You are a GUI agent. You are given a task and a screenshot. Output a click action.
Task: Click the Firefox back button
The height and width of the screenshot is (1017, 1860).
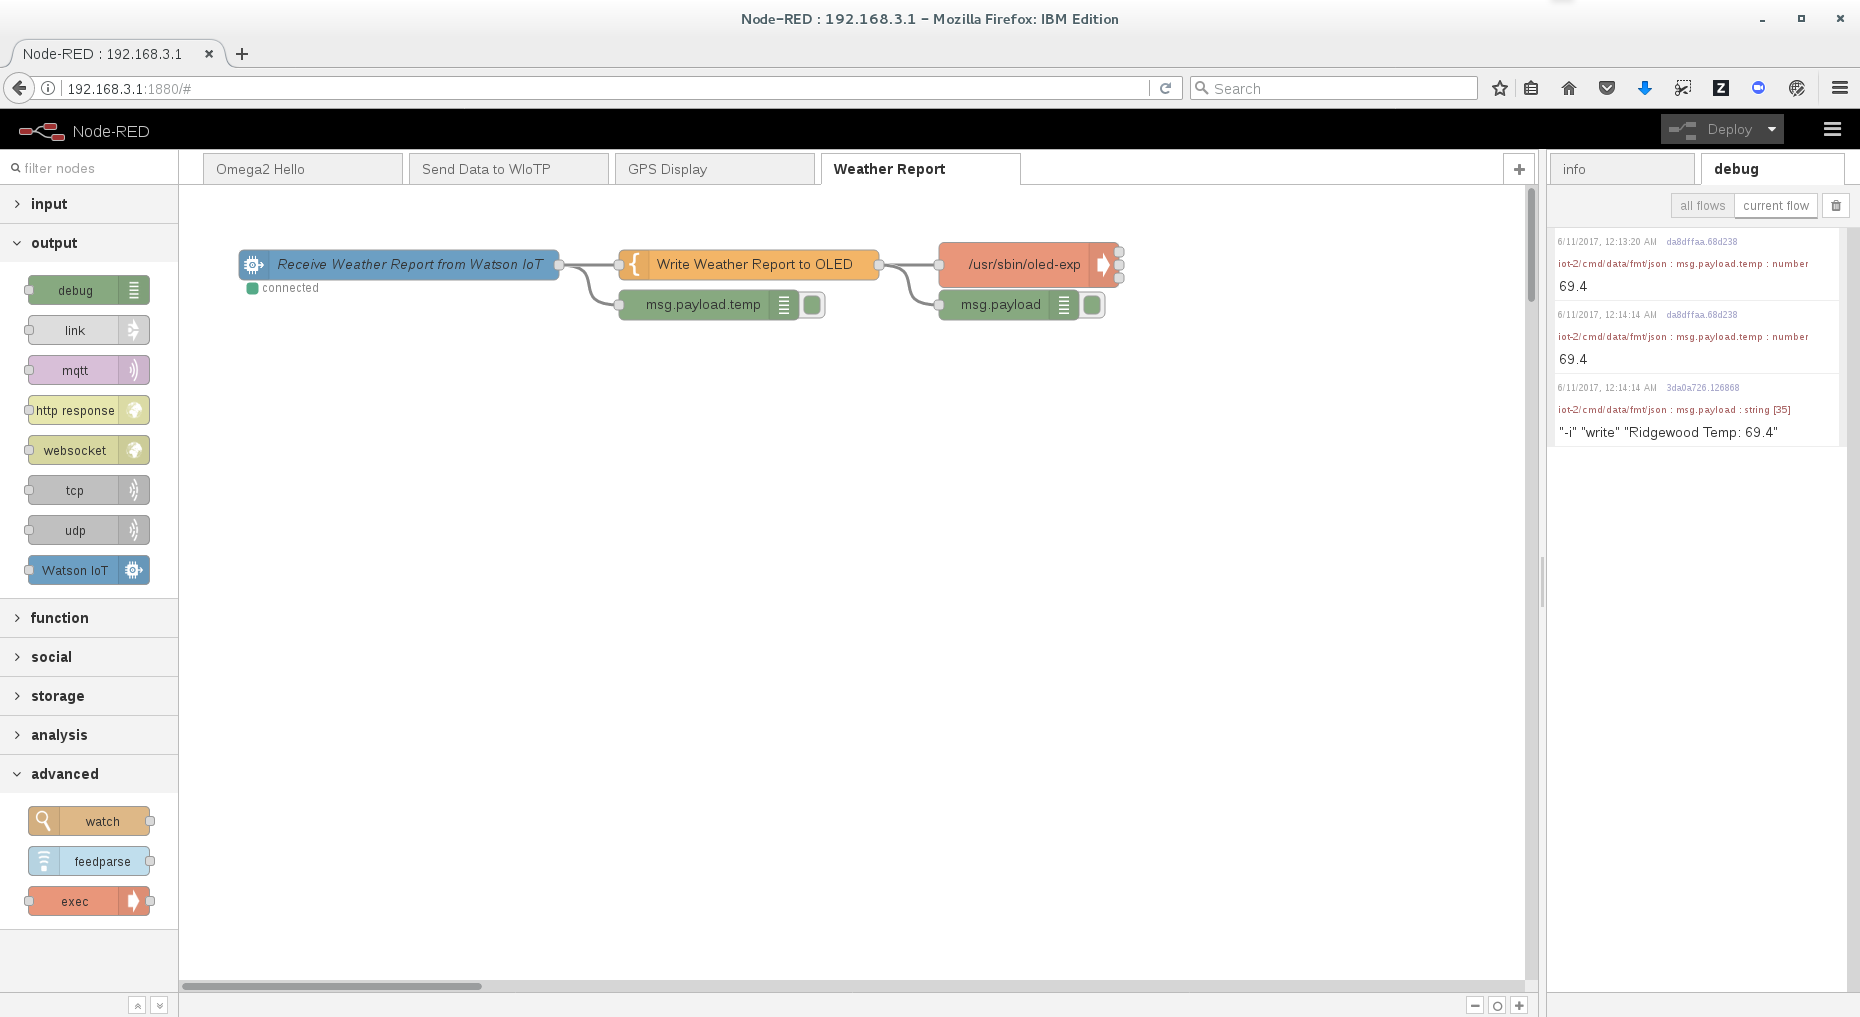click(19, 88)
